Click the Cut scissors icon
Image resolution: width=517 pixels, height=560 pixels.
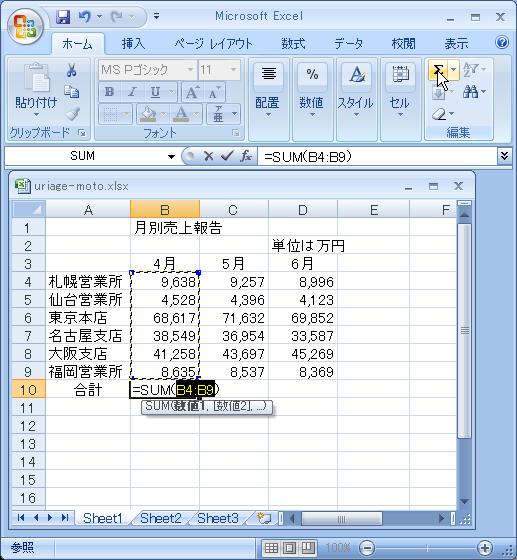coord(71,70)
